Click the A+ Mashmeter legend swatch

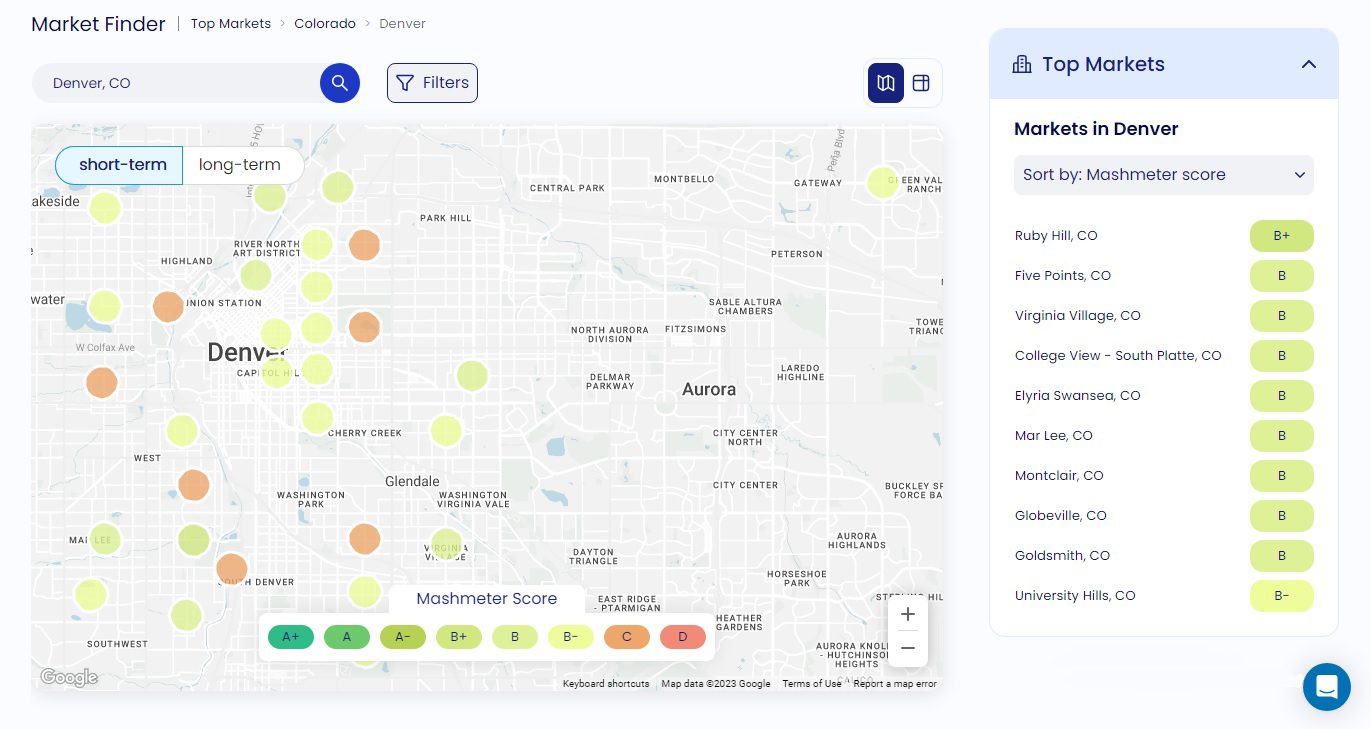(x=291, y=637)
